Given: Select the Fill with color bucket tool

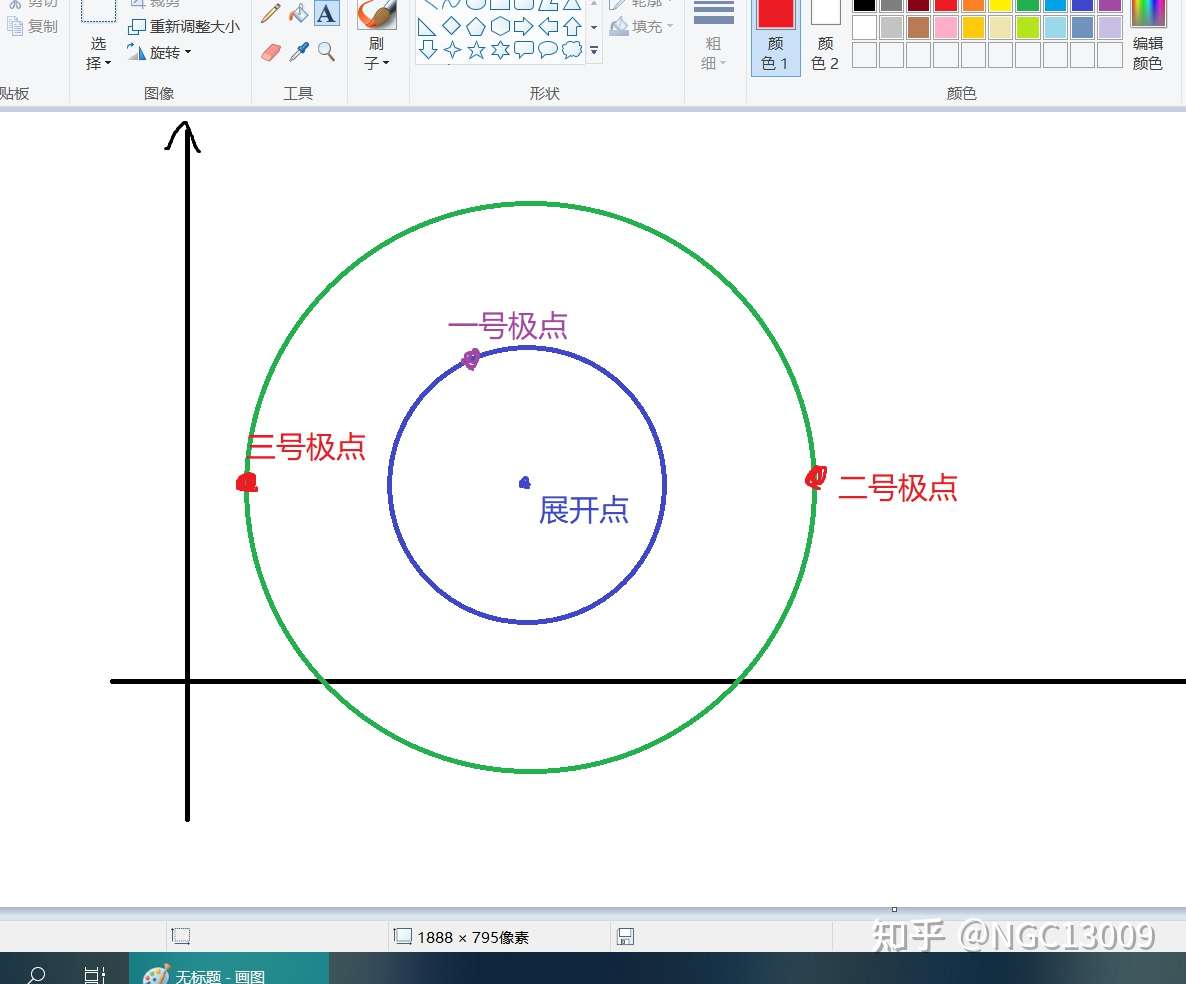Looking at the screenshot, I should (x=299, y=14).
